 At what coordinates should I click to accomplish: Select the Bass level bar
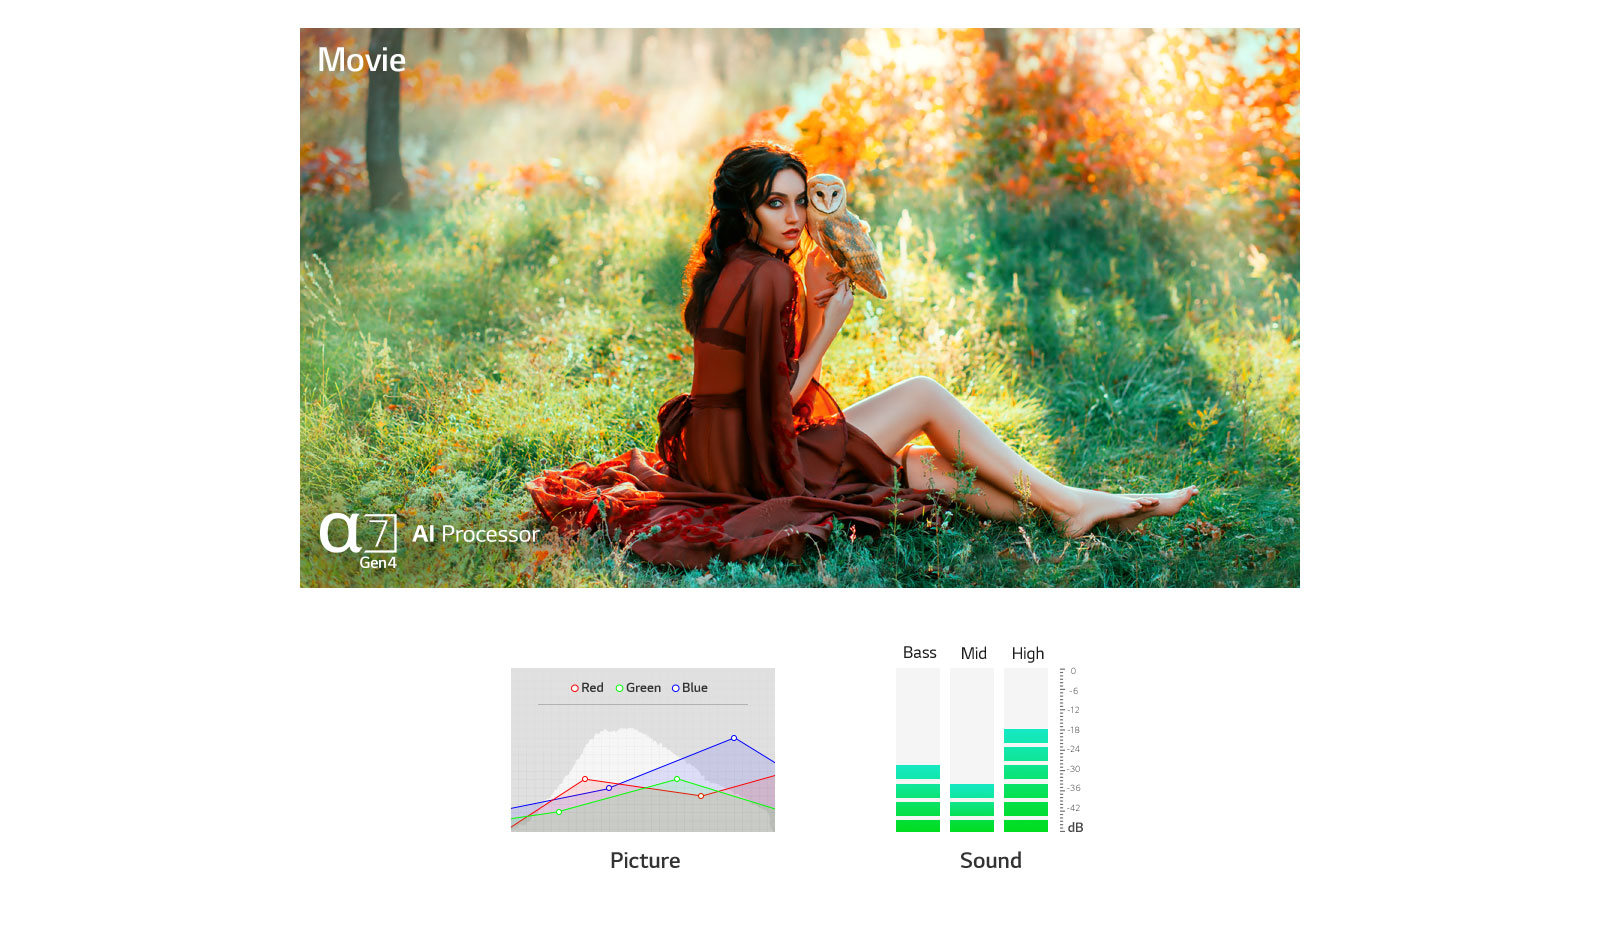point(918,750)
